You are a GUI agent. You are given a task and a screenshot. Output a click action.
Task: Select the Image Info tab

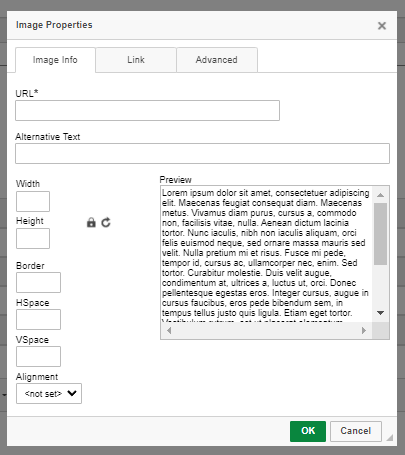click(55, 60)
